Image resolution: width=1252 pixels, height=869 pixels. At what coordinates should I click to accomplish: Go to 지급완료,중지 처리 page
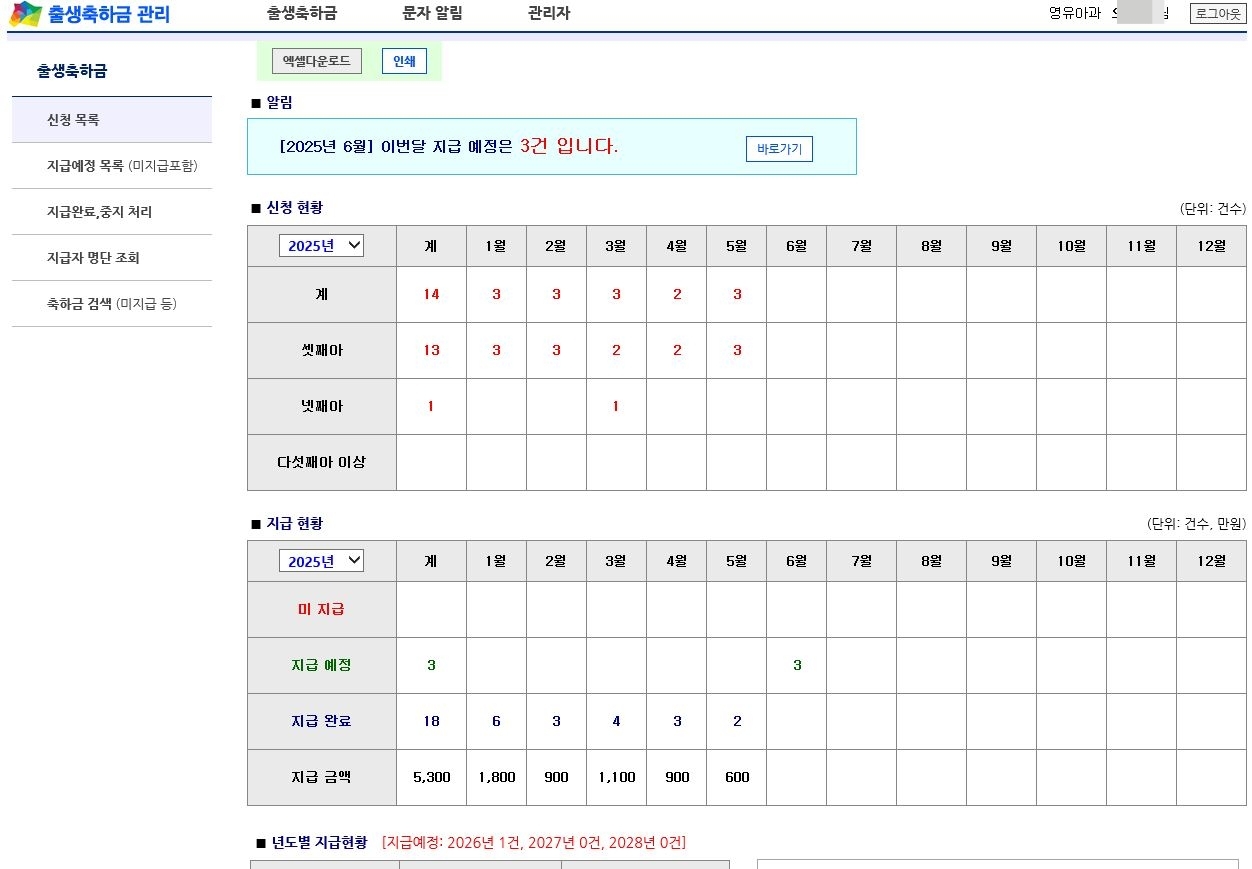(x=99, y=212)
